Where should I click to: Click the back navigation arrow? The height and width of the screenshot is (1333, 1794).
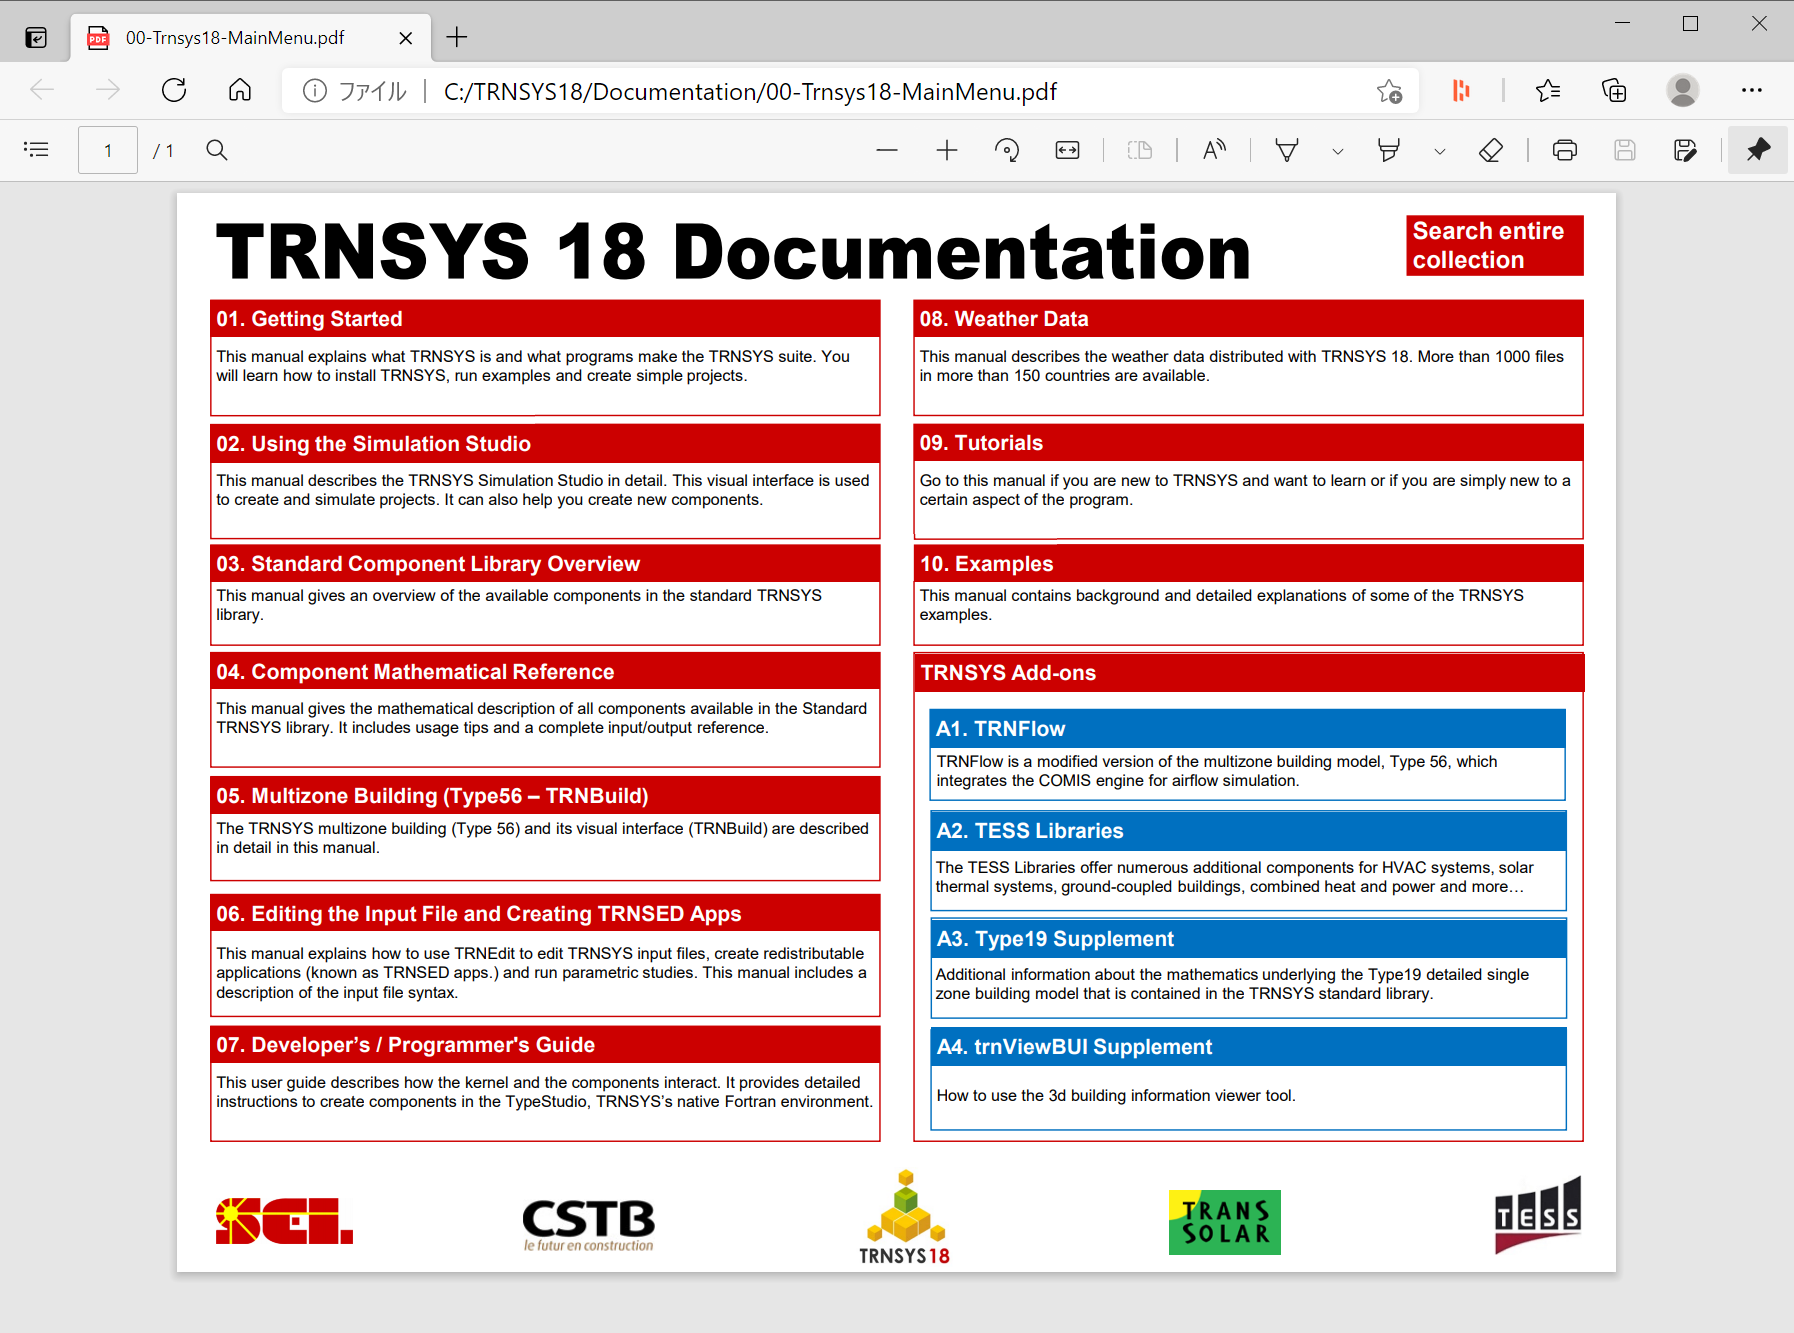pyautogui.click(x=42, y=90)
